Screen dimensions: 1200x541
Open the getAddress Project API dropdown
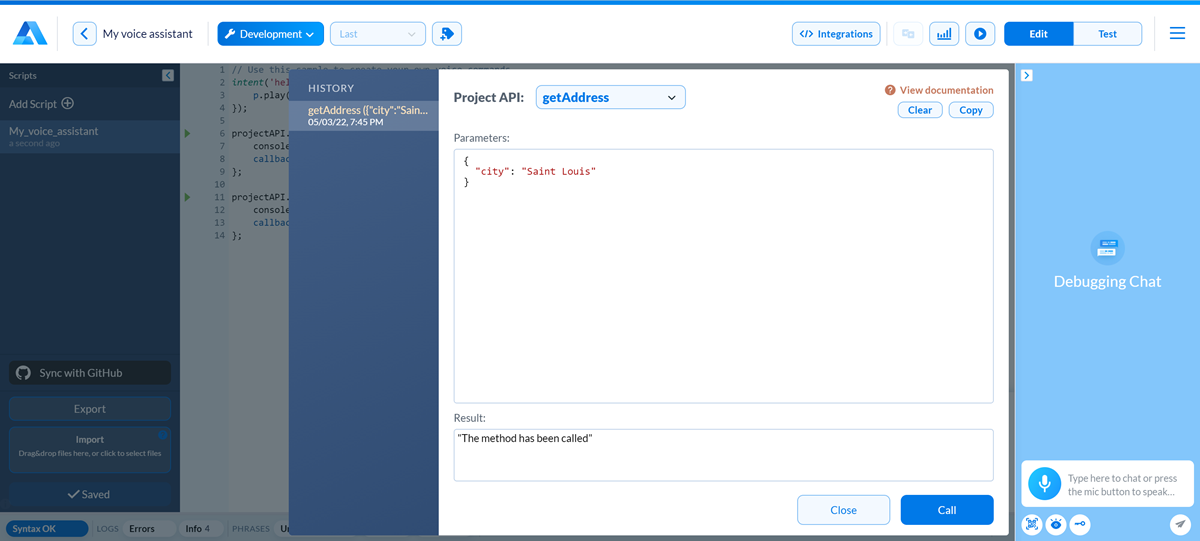pyautogui.click(x=610, y=97)
